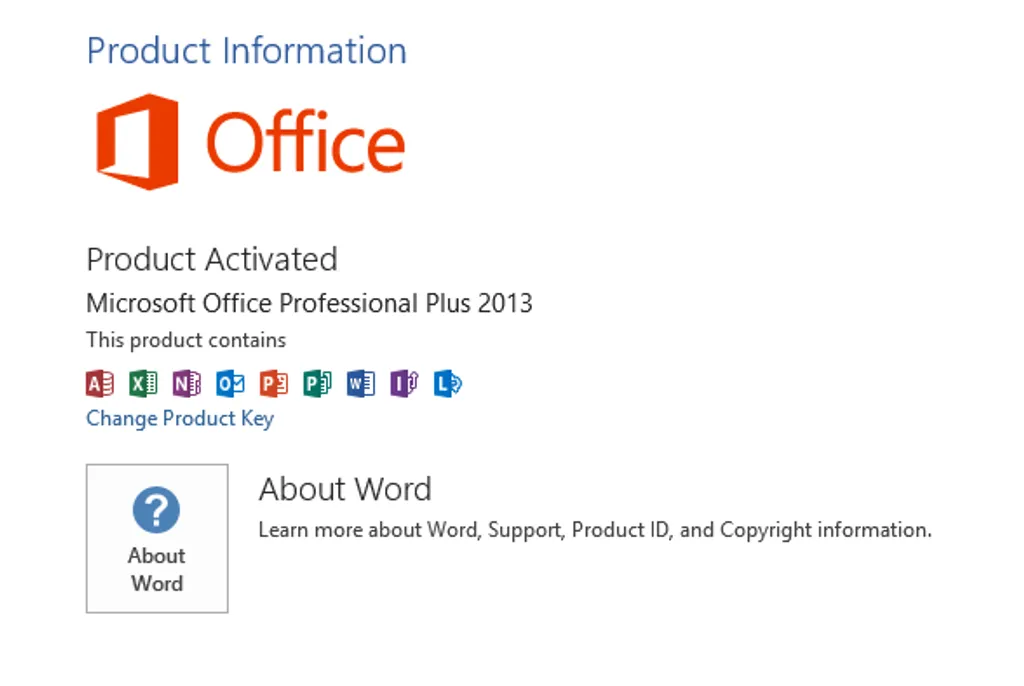Select the purple OneNote icon
Screen dimensions: 1024x686
click(x=187, y=383)
